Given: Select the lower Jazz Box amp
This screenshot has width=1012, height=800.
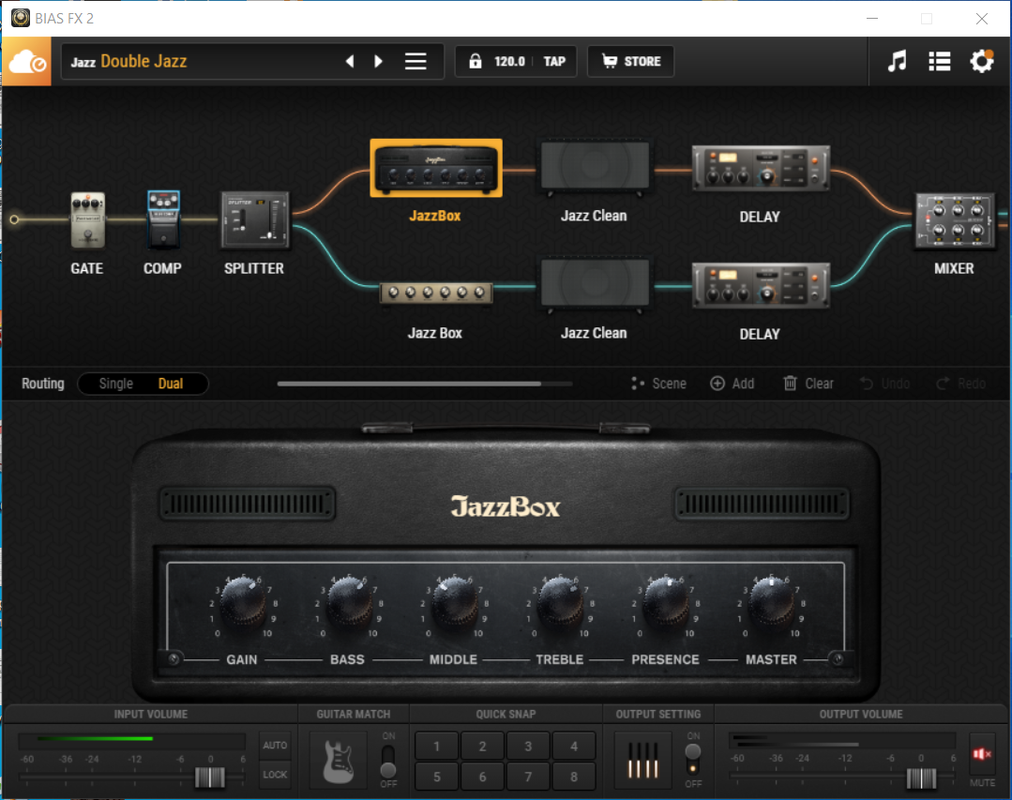Looking at the screenshot, I should pyautogui.click(x=436, y=293).
